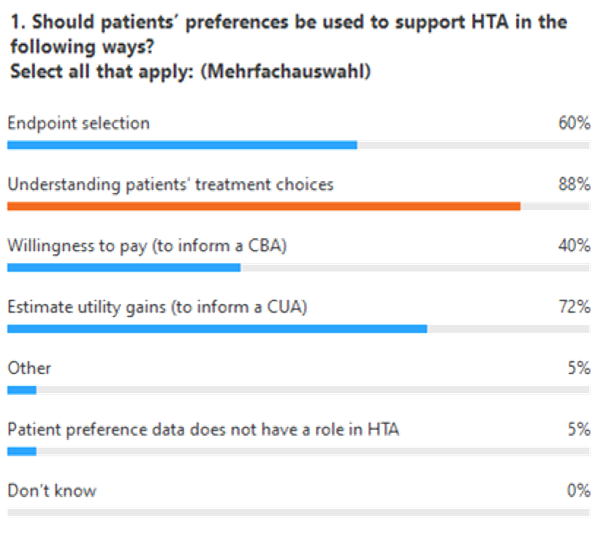Choose the "Other" poll answer label
This screenshot has height=535, width=613.
(29, 368)
